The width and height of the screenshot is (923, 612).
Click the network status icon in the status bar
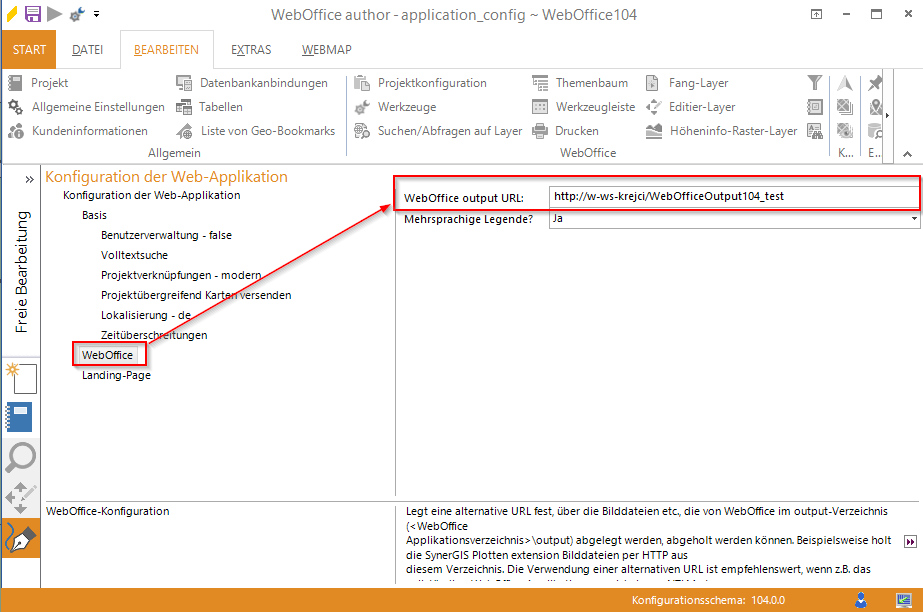click(x=902, y=599)
